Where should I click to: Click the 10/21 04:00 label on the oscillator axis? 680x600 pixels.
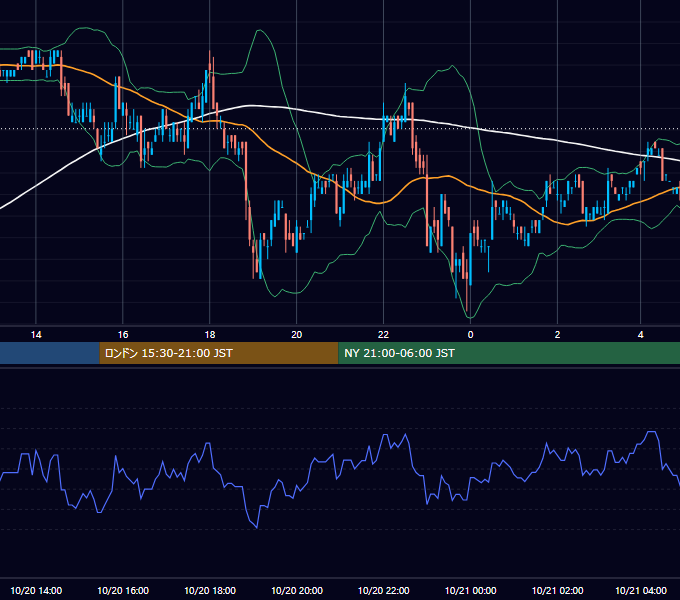(x=641, y=590)
